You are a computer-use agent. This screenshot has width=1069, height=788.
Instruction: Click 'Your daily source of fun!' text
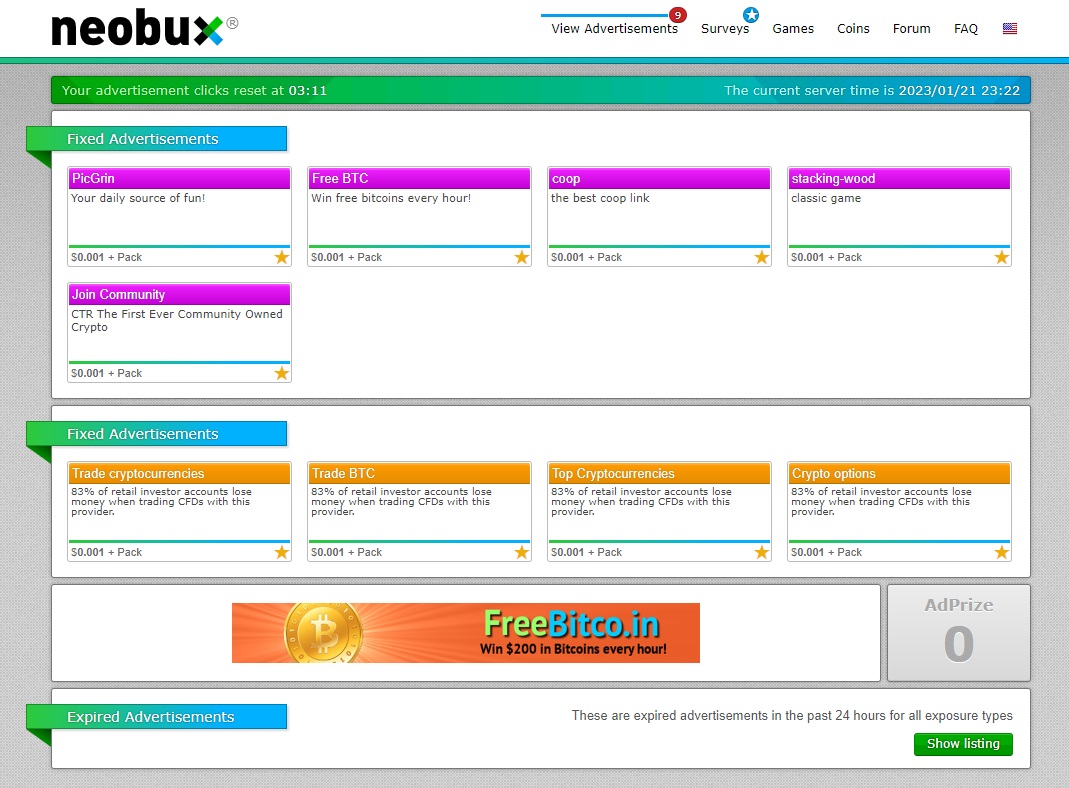138,198
